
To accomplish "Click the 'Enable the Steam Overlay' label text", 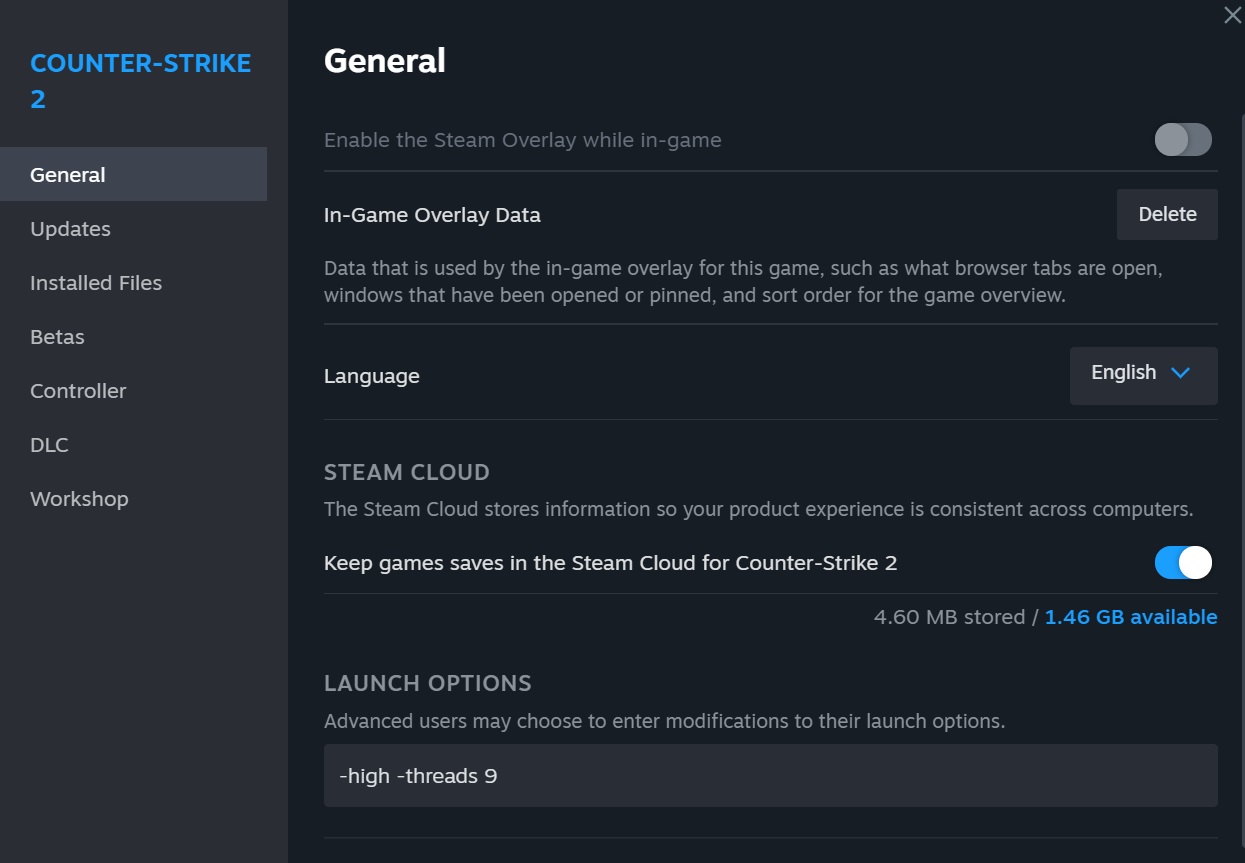I will [x=522, y=140].
